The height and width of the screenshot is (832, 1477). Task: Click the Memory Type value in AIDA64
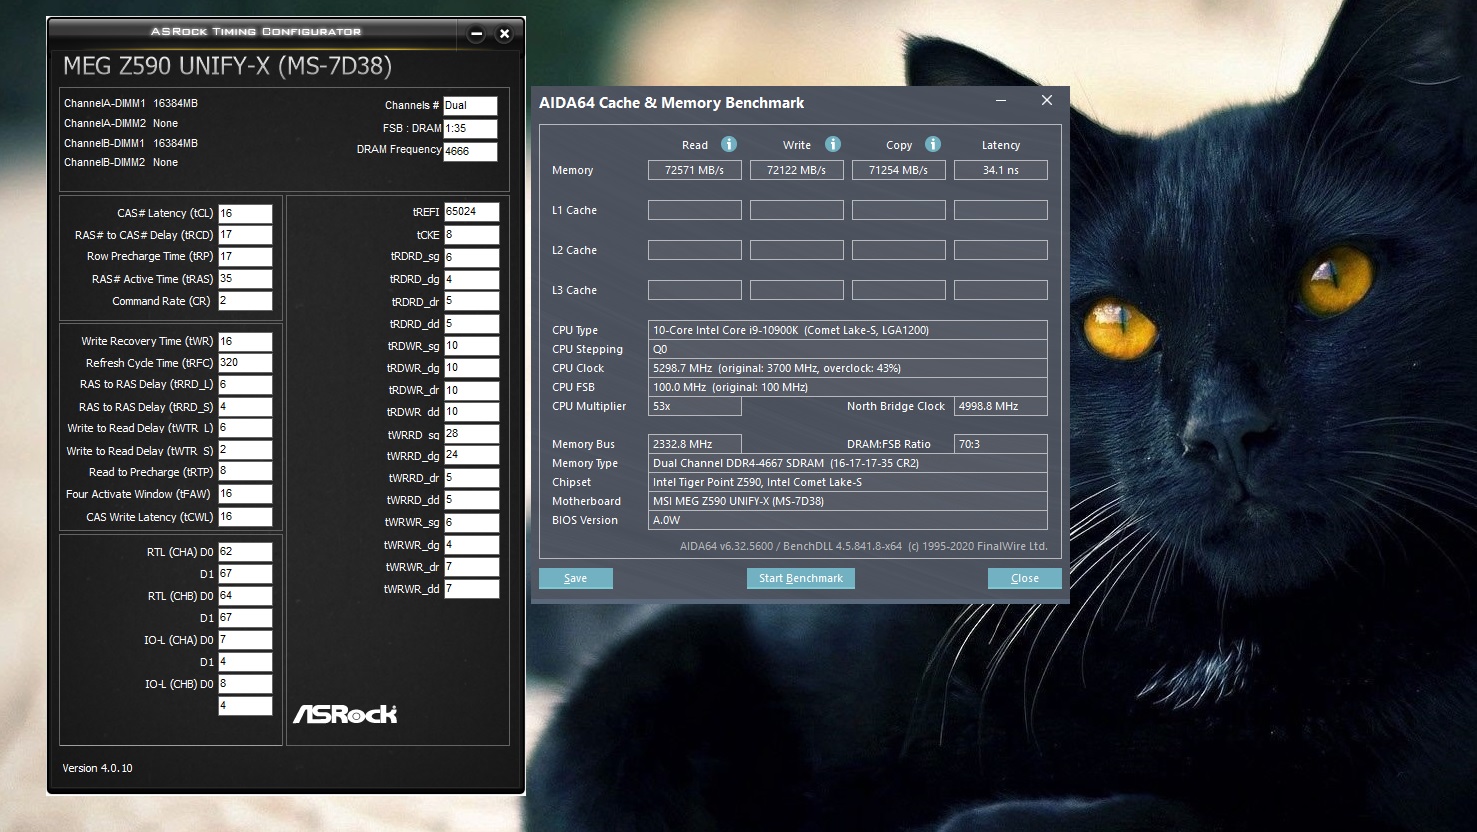click(848, 463)
